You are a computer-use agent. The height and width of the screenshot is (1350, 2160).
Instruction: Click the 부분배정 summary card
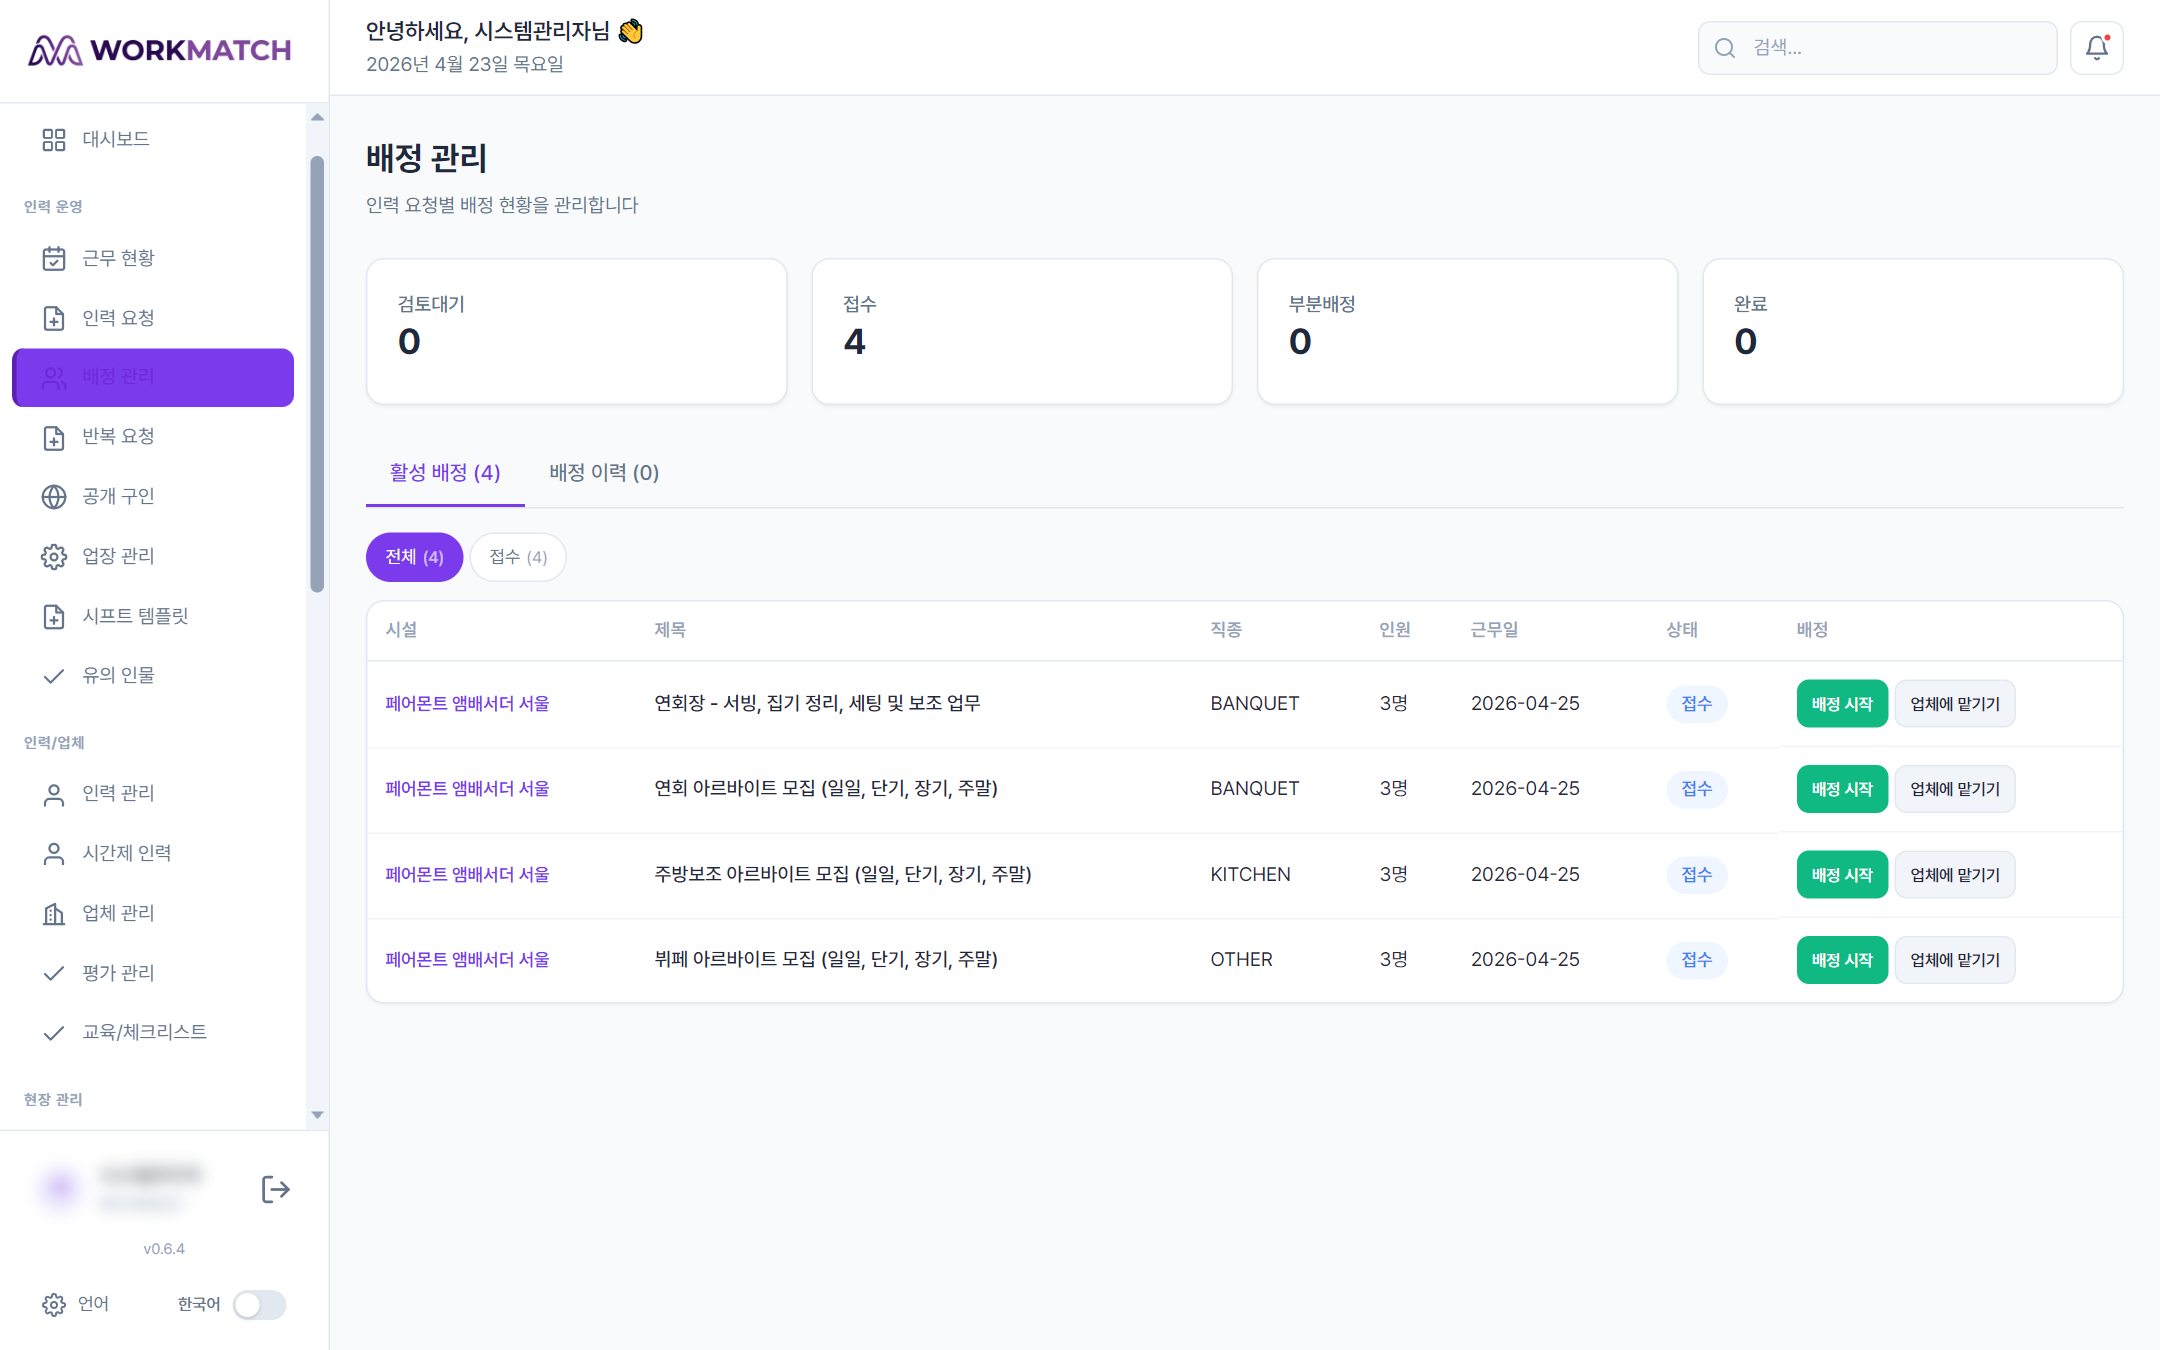pos(1467,332)
